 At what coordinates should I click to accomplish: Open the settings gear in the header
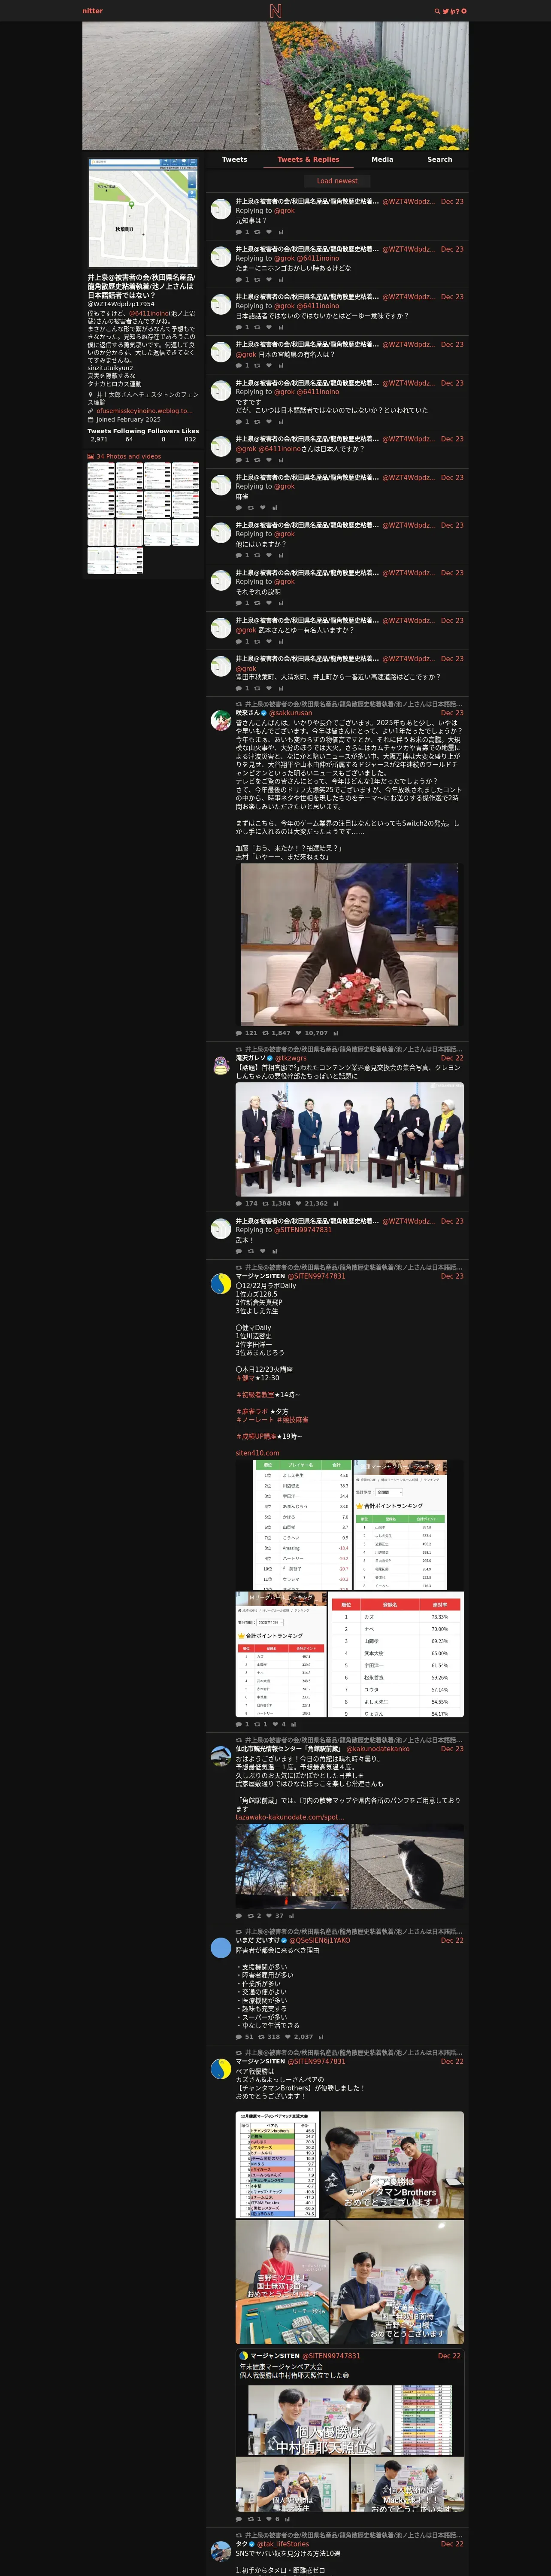(x=464, y=11)
